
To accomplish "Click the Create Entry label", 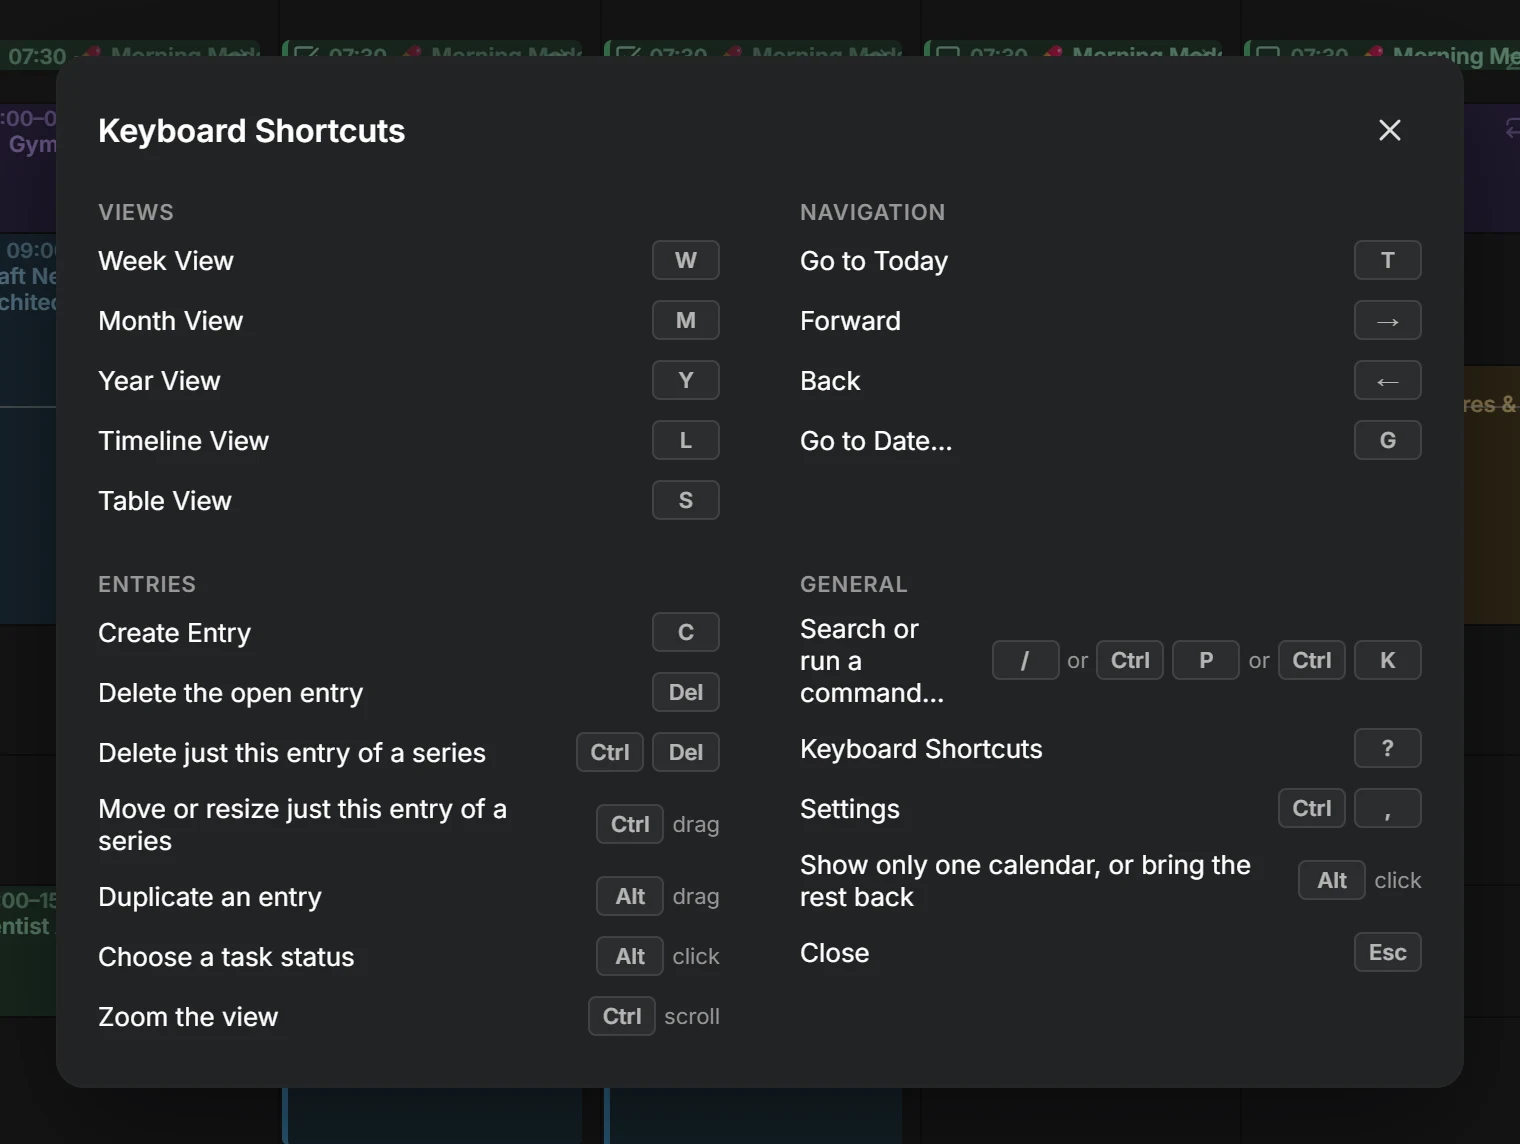I will (175, 633).
